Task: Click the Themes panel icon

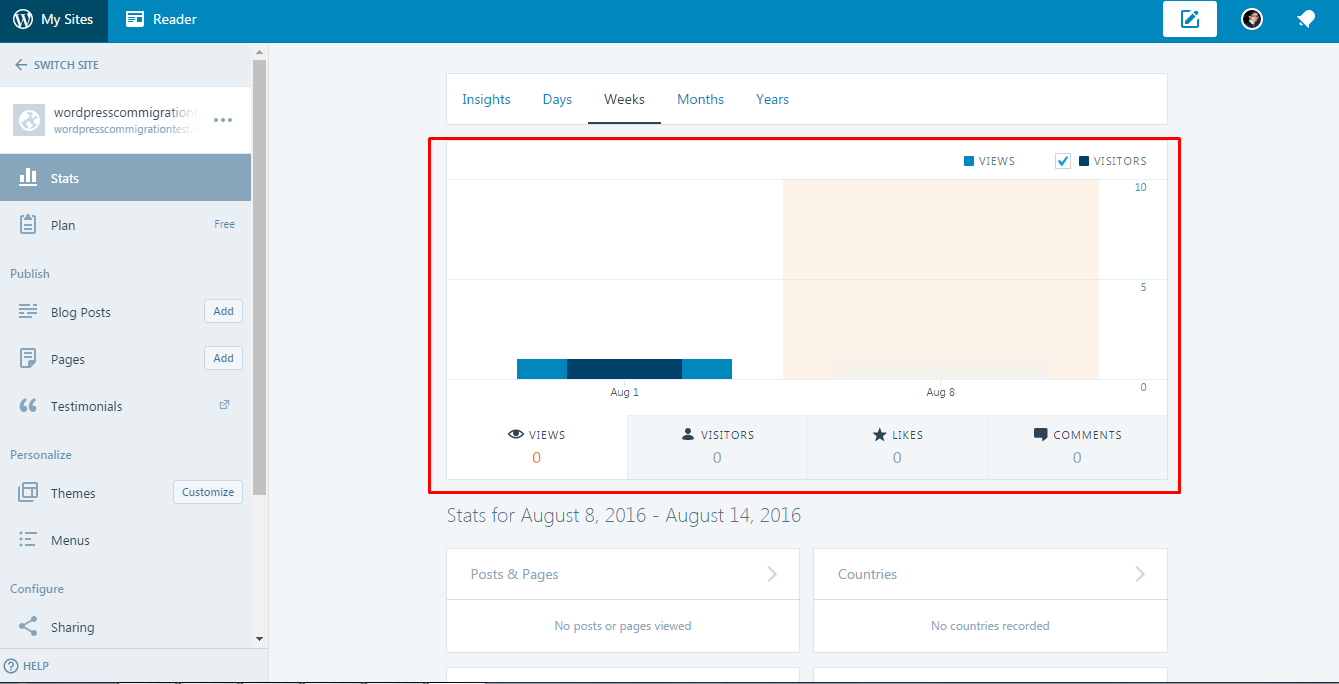Action: point(27,492)
